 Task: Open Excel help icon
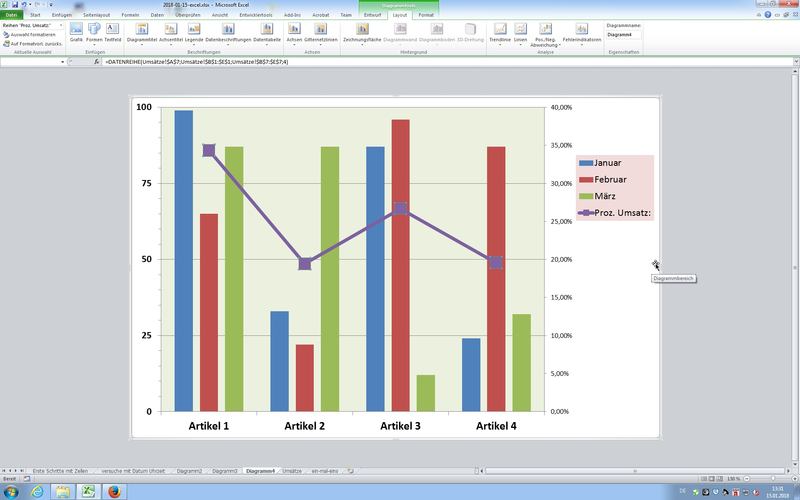point(767,15)
